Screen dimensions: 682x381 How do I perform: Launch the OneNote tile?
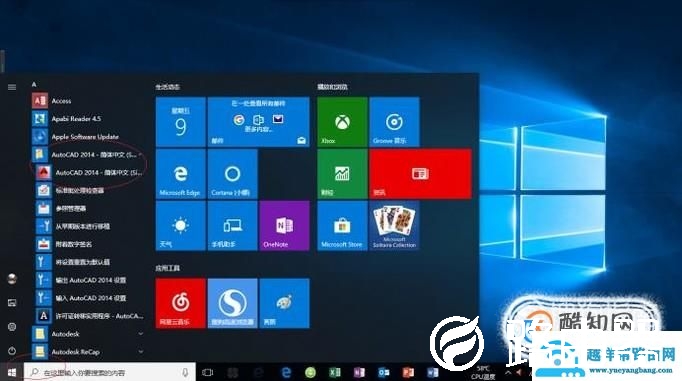point(284,226)
